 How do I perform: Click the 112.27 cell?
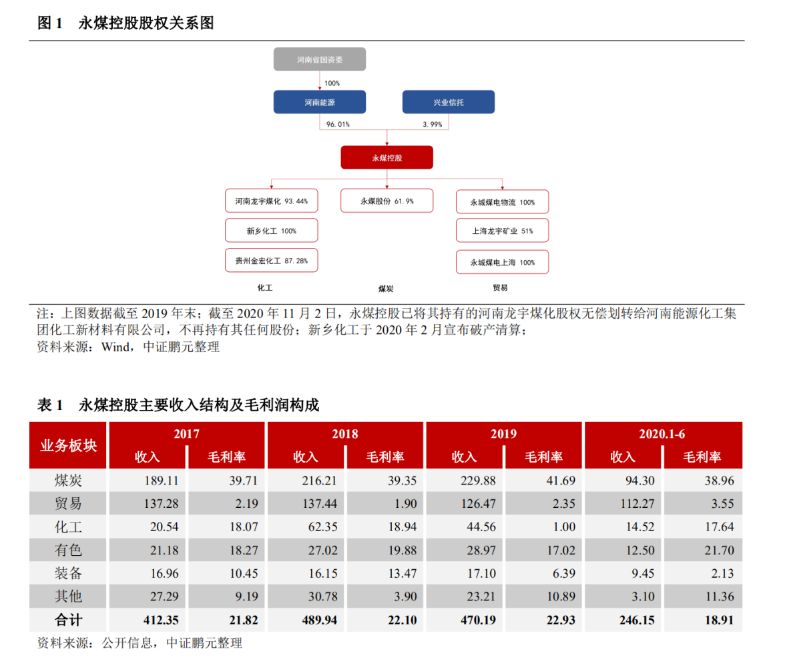click(622, 503)
